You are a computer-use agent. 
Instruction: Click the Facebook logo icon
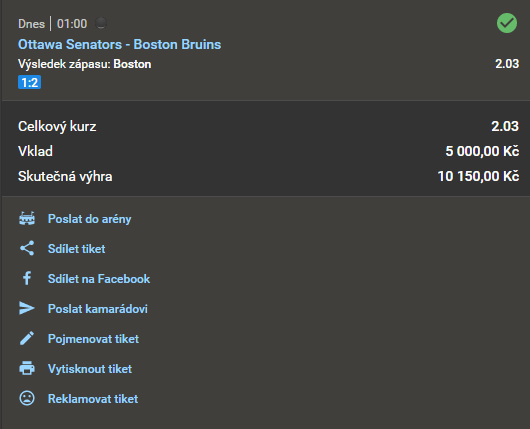pyautogui.click(x=27, y=278)
